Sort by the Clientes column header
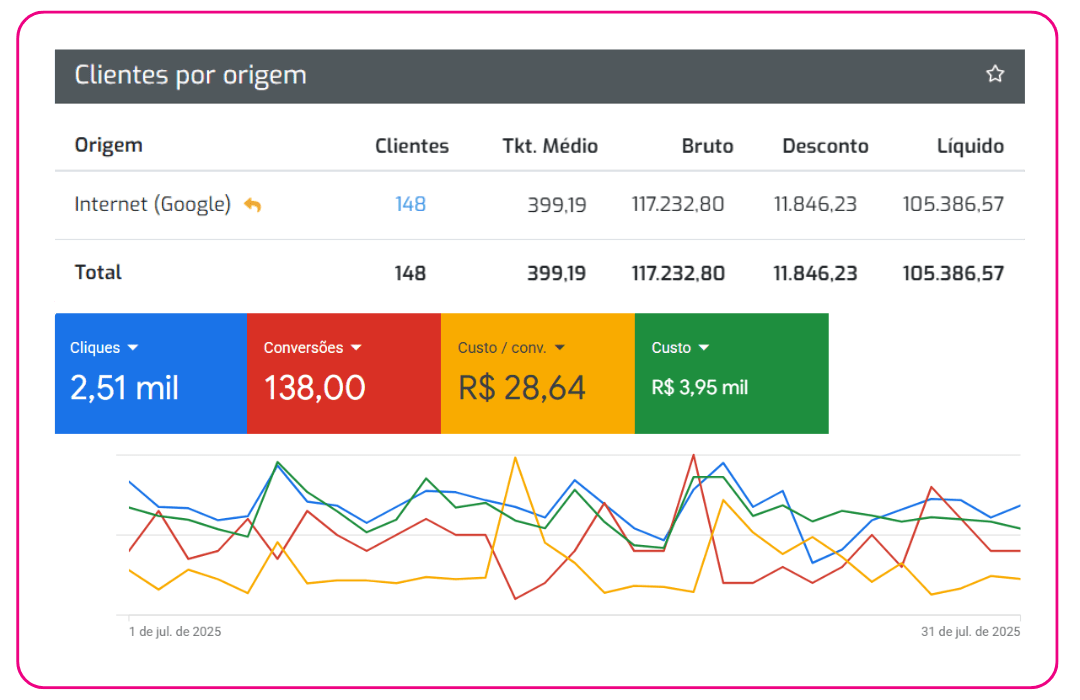This screenshot has width=1080, height=700. click(411, 146)
